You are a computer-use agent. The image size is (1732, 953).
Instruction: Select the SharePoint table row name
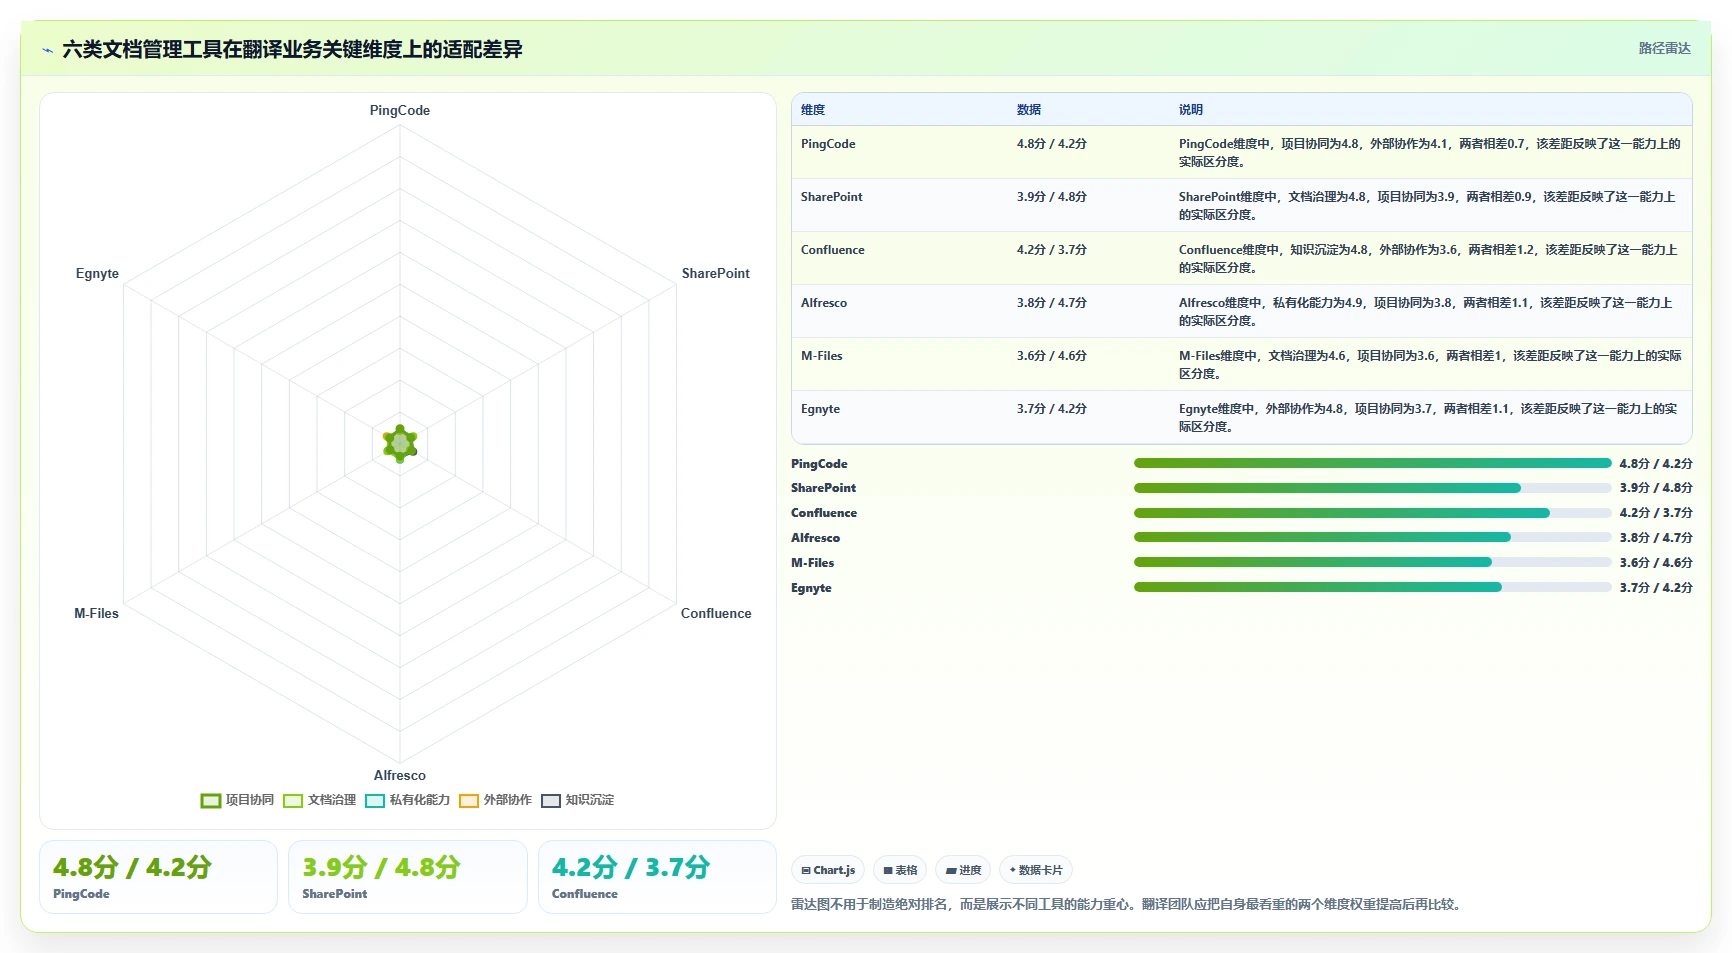click(x=832, y=197)
